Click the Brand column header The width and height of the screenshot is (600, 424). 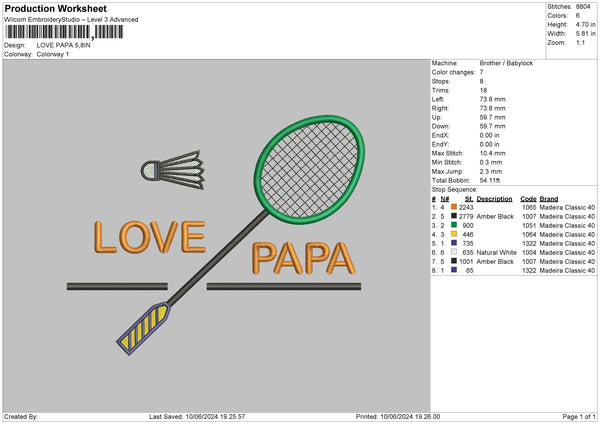pyautogui.click(x=549, y=199)
